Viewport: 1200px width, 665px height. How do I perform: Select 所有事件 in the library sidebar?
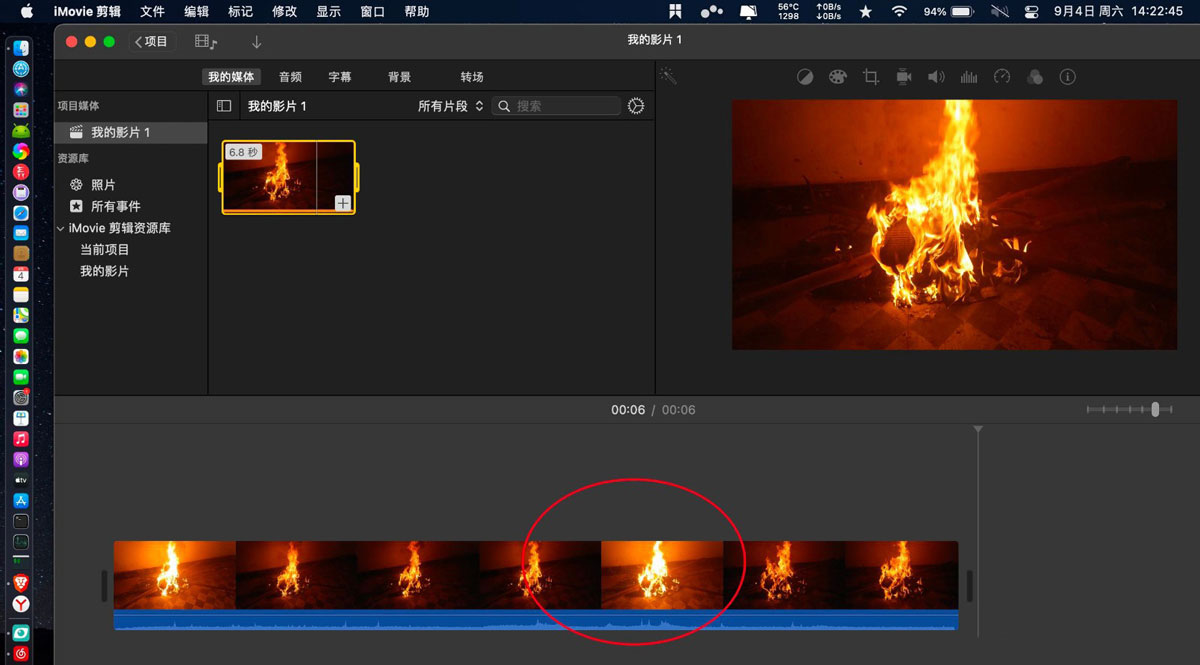pyautogui.click(x=115, y=206)
